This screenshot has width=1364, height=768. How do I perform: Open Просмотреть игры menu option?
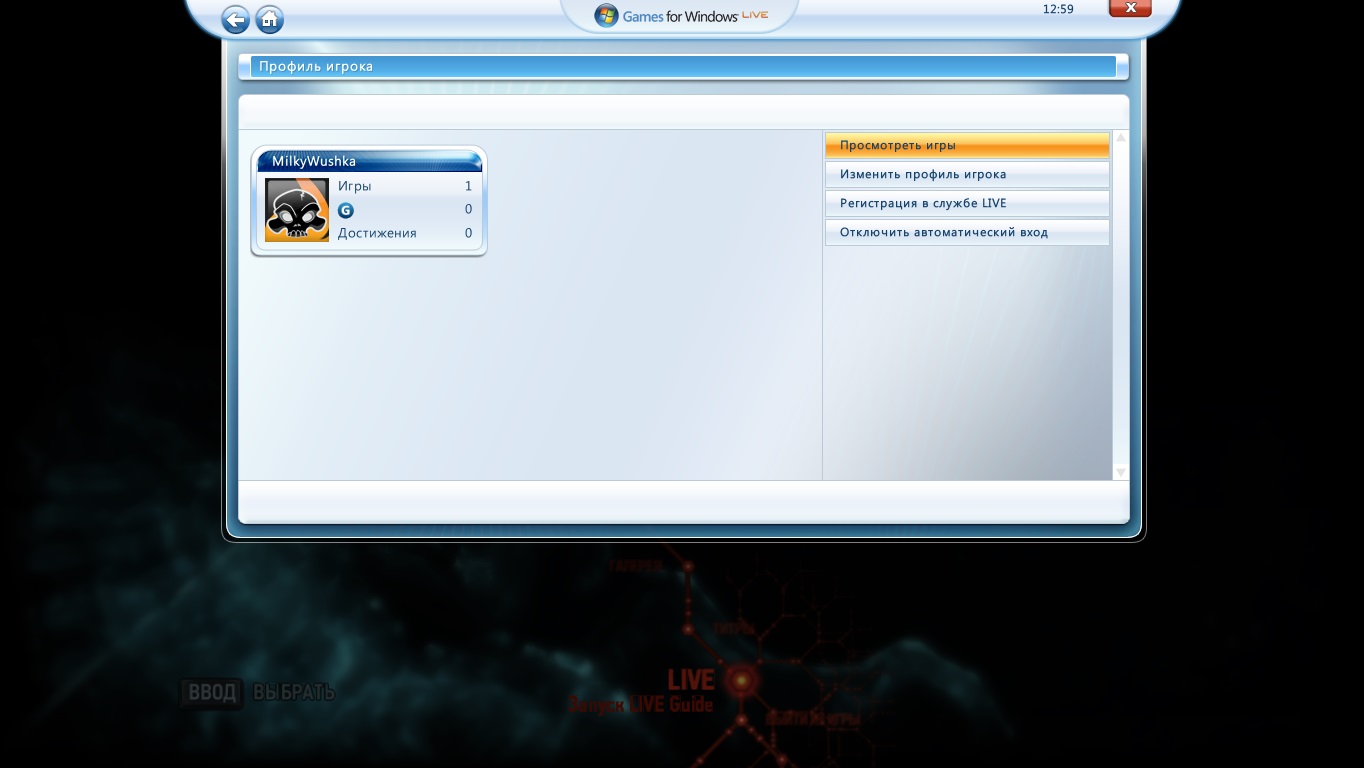(967, 145)
